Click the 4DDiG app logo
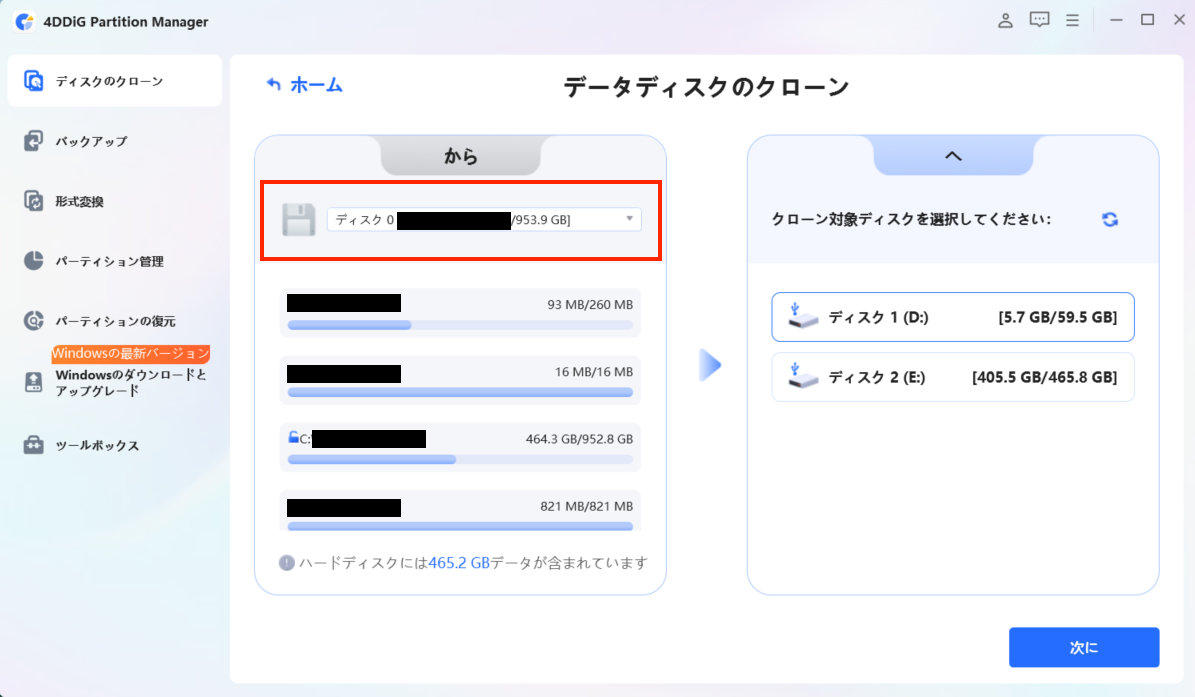This screenshot has height=697, width=1195. [x=24, y=21]
